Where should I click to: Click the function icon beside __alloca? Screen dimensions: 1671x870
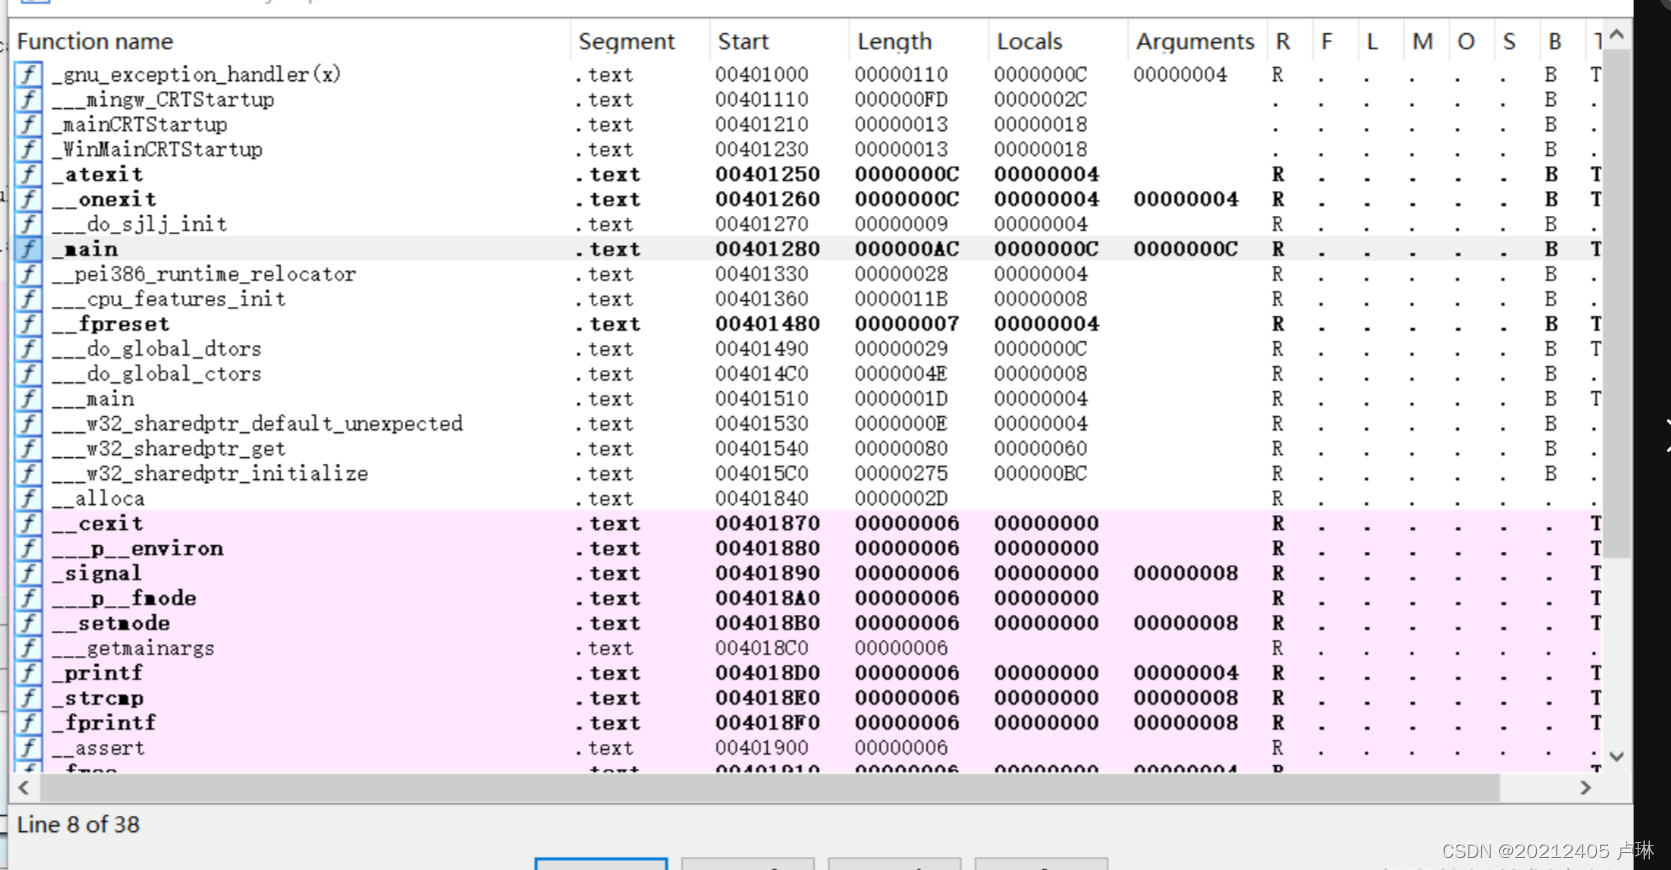pyautogui.click(x=28, y=499)
